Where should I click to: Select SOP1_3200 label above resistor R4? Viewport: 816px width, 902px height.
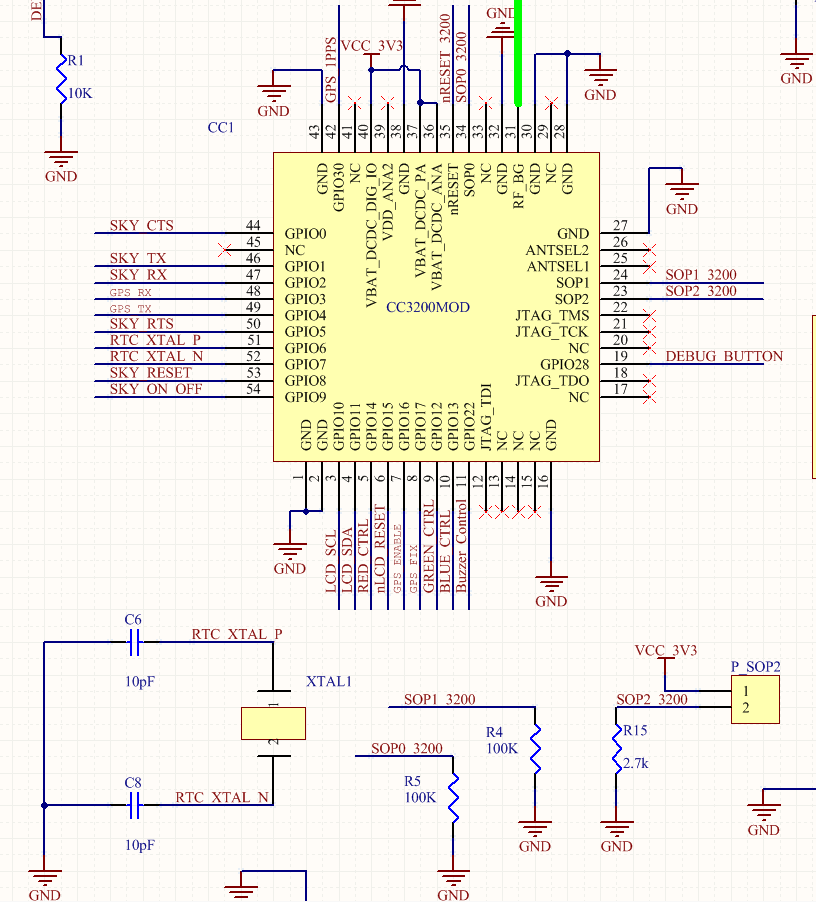439,700
